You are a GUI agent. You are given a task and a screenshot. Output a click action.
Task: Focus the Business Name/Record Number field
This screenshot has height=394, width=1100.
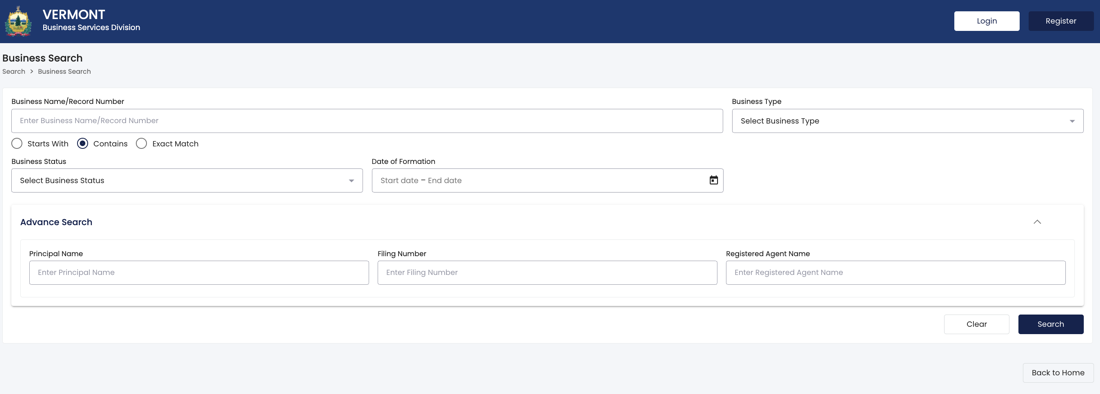point(367,121)
